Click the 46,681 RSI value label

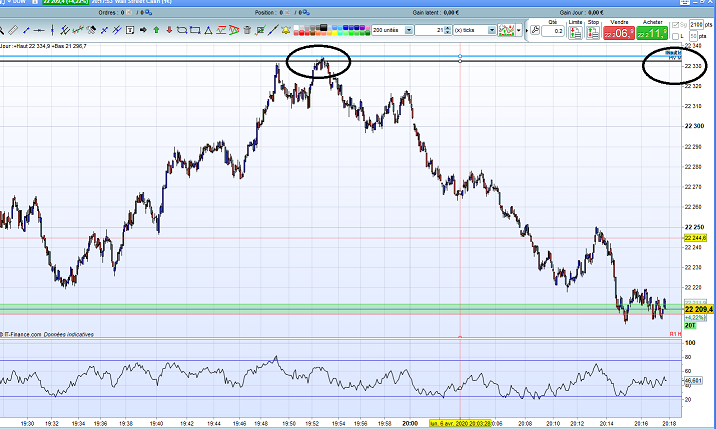tap(693, 380)
